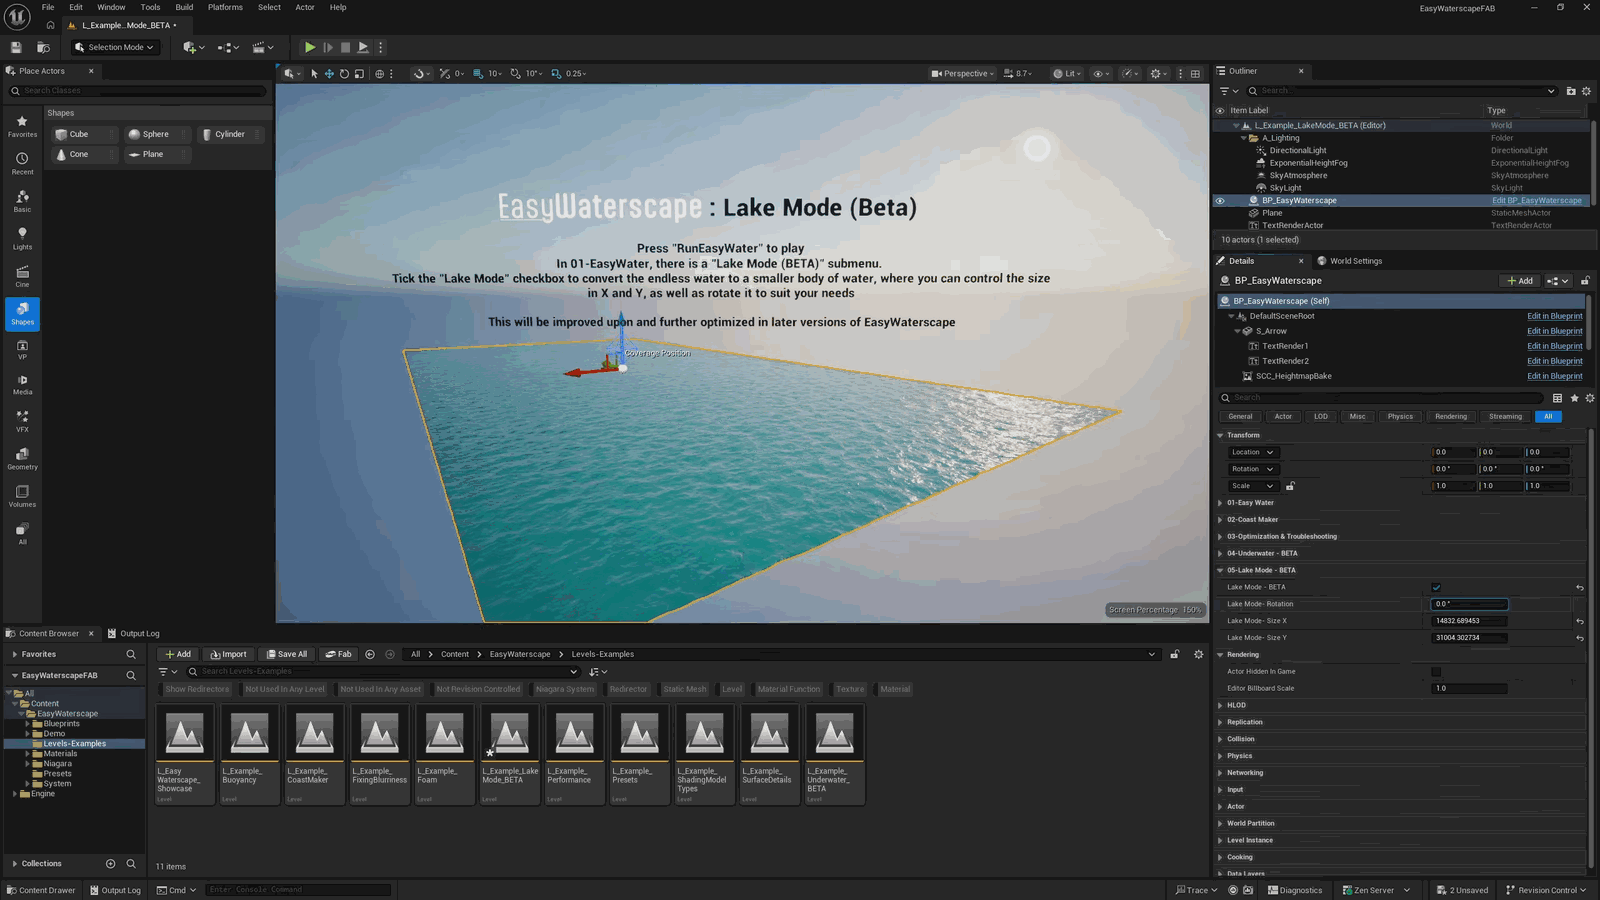Open the Lights category in Place Actors
1600x900 pixels.
[22, 238]
